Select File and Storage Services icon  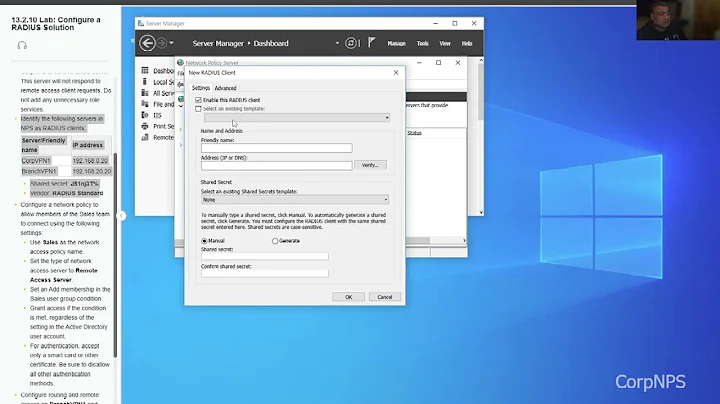point(145,104)
